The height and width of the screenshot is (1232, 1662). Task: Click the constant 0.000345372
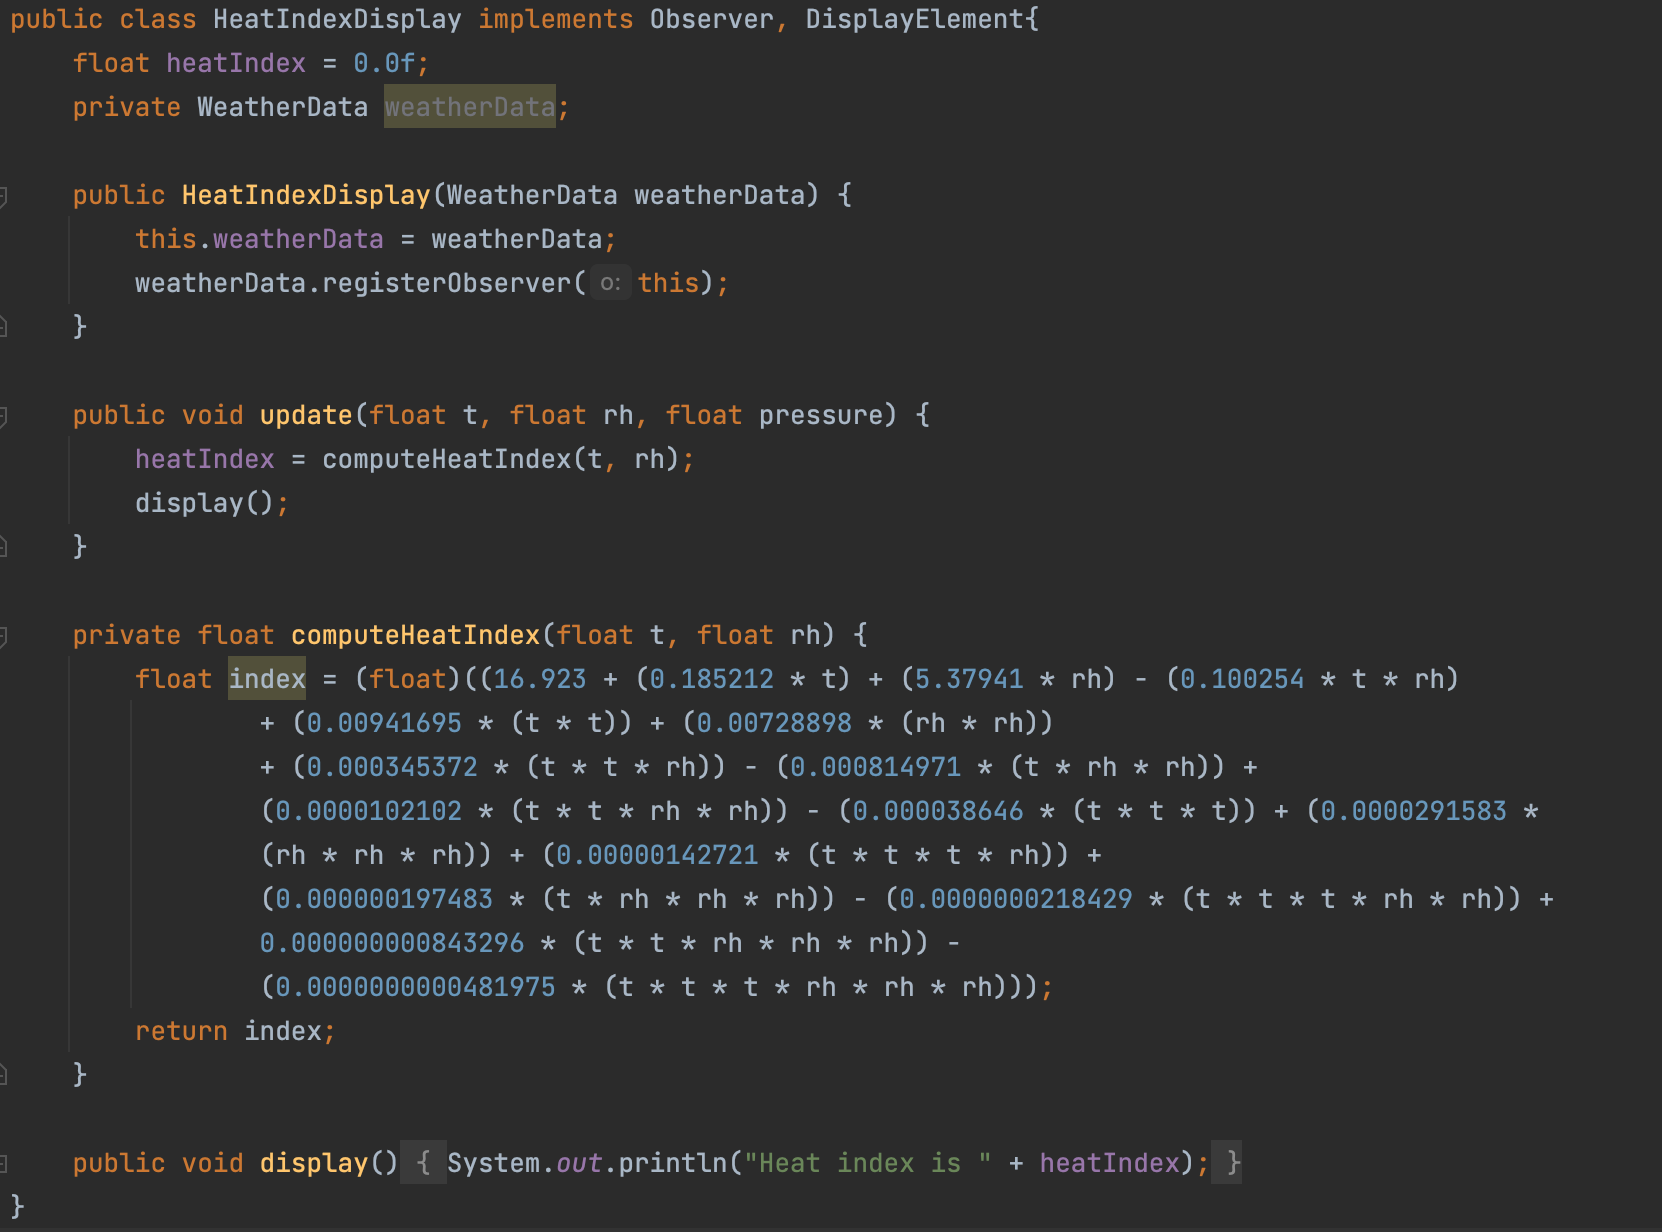(392, 767)
